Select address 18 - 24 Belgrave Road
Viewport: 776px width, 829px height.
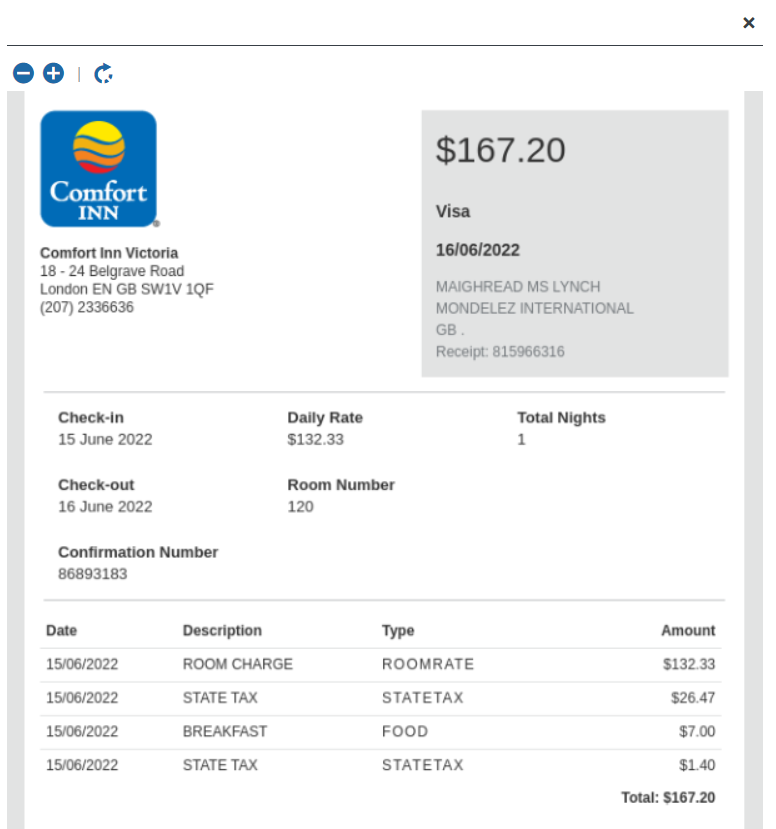click(112, 271)
